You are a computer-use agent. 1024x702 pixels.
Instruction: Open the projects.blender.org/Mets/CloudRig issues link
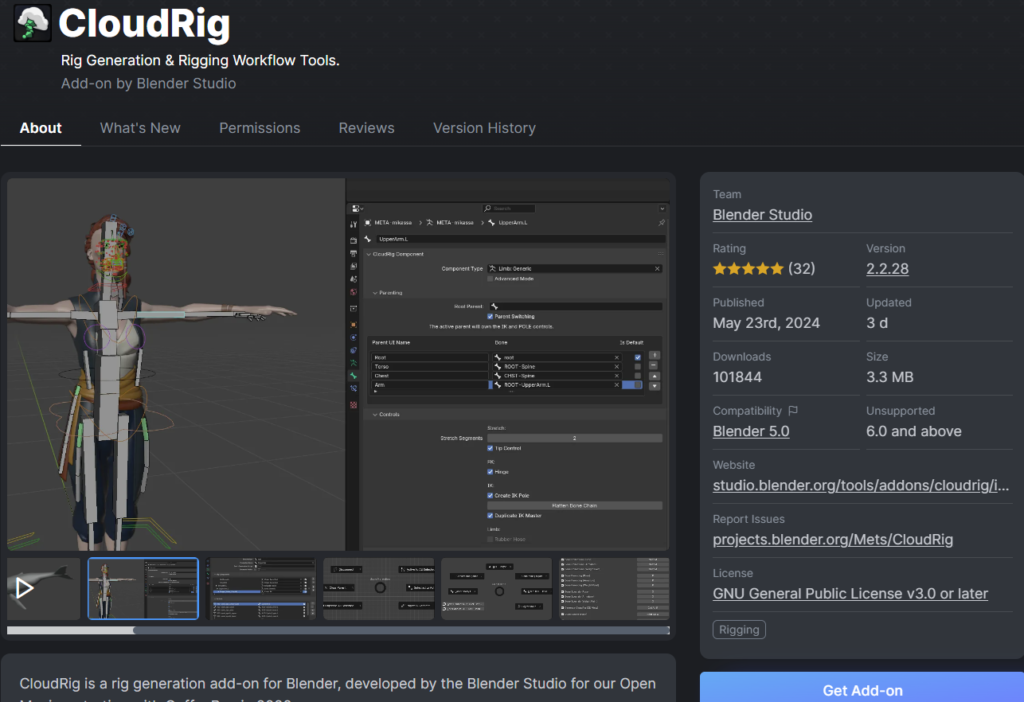(x=833, y=539)
